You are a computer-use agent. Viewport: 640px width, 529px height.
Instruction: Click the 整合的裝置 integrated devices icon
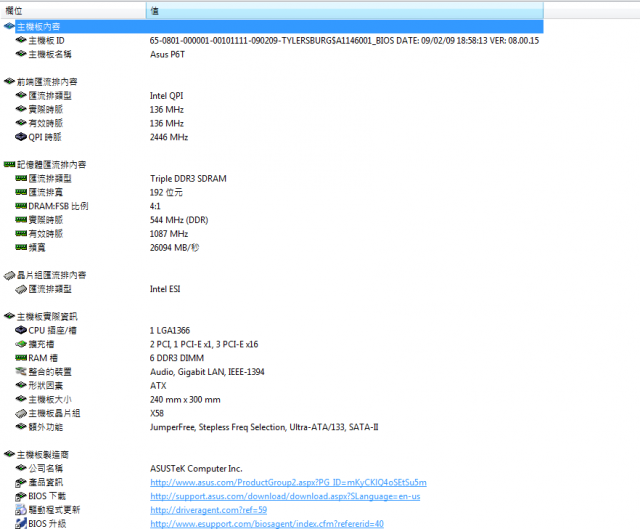coord(21,371)
